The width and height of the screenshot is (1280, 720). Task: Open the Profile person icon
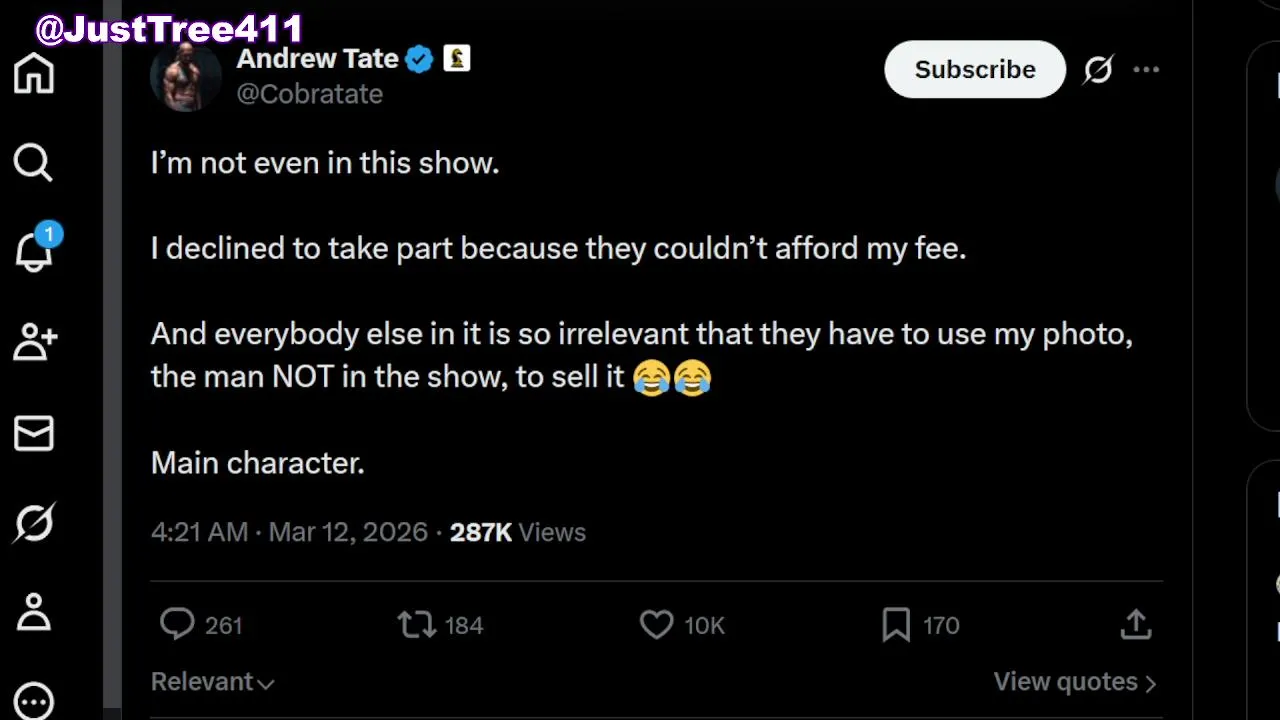click(34, 612)
